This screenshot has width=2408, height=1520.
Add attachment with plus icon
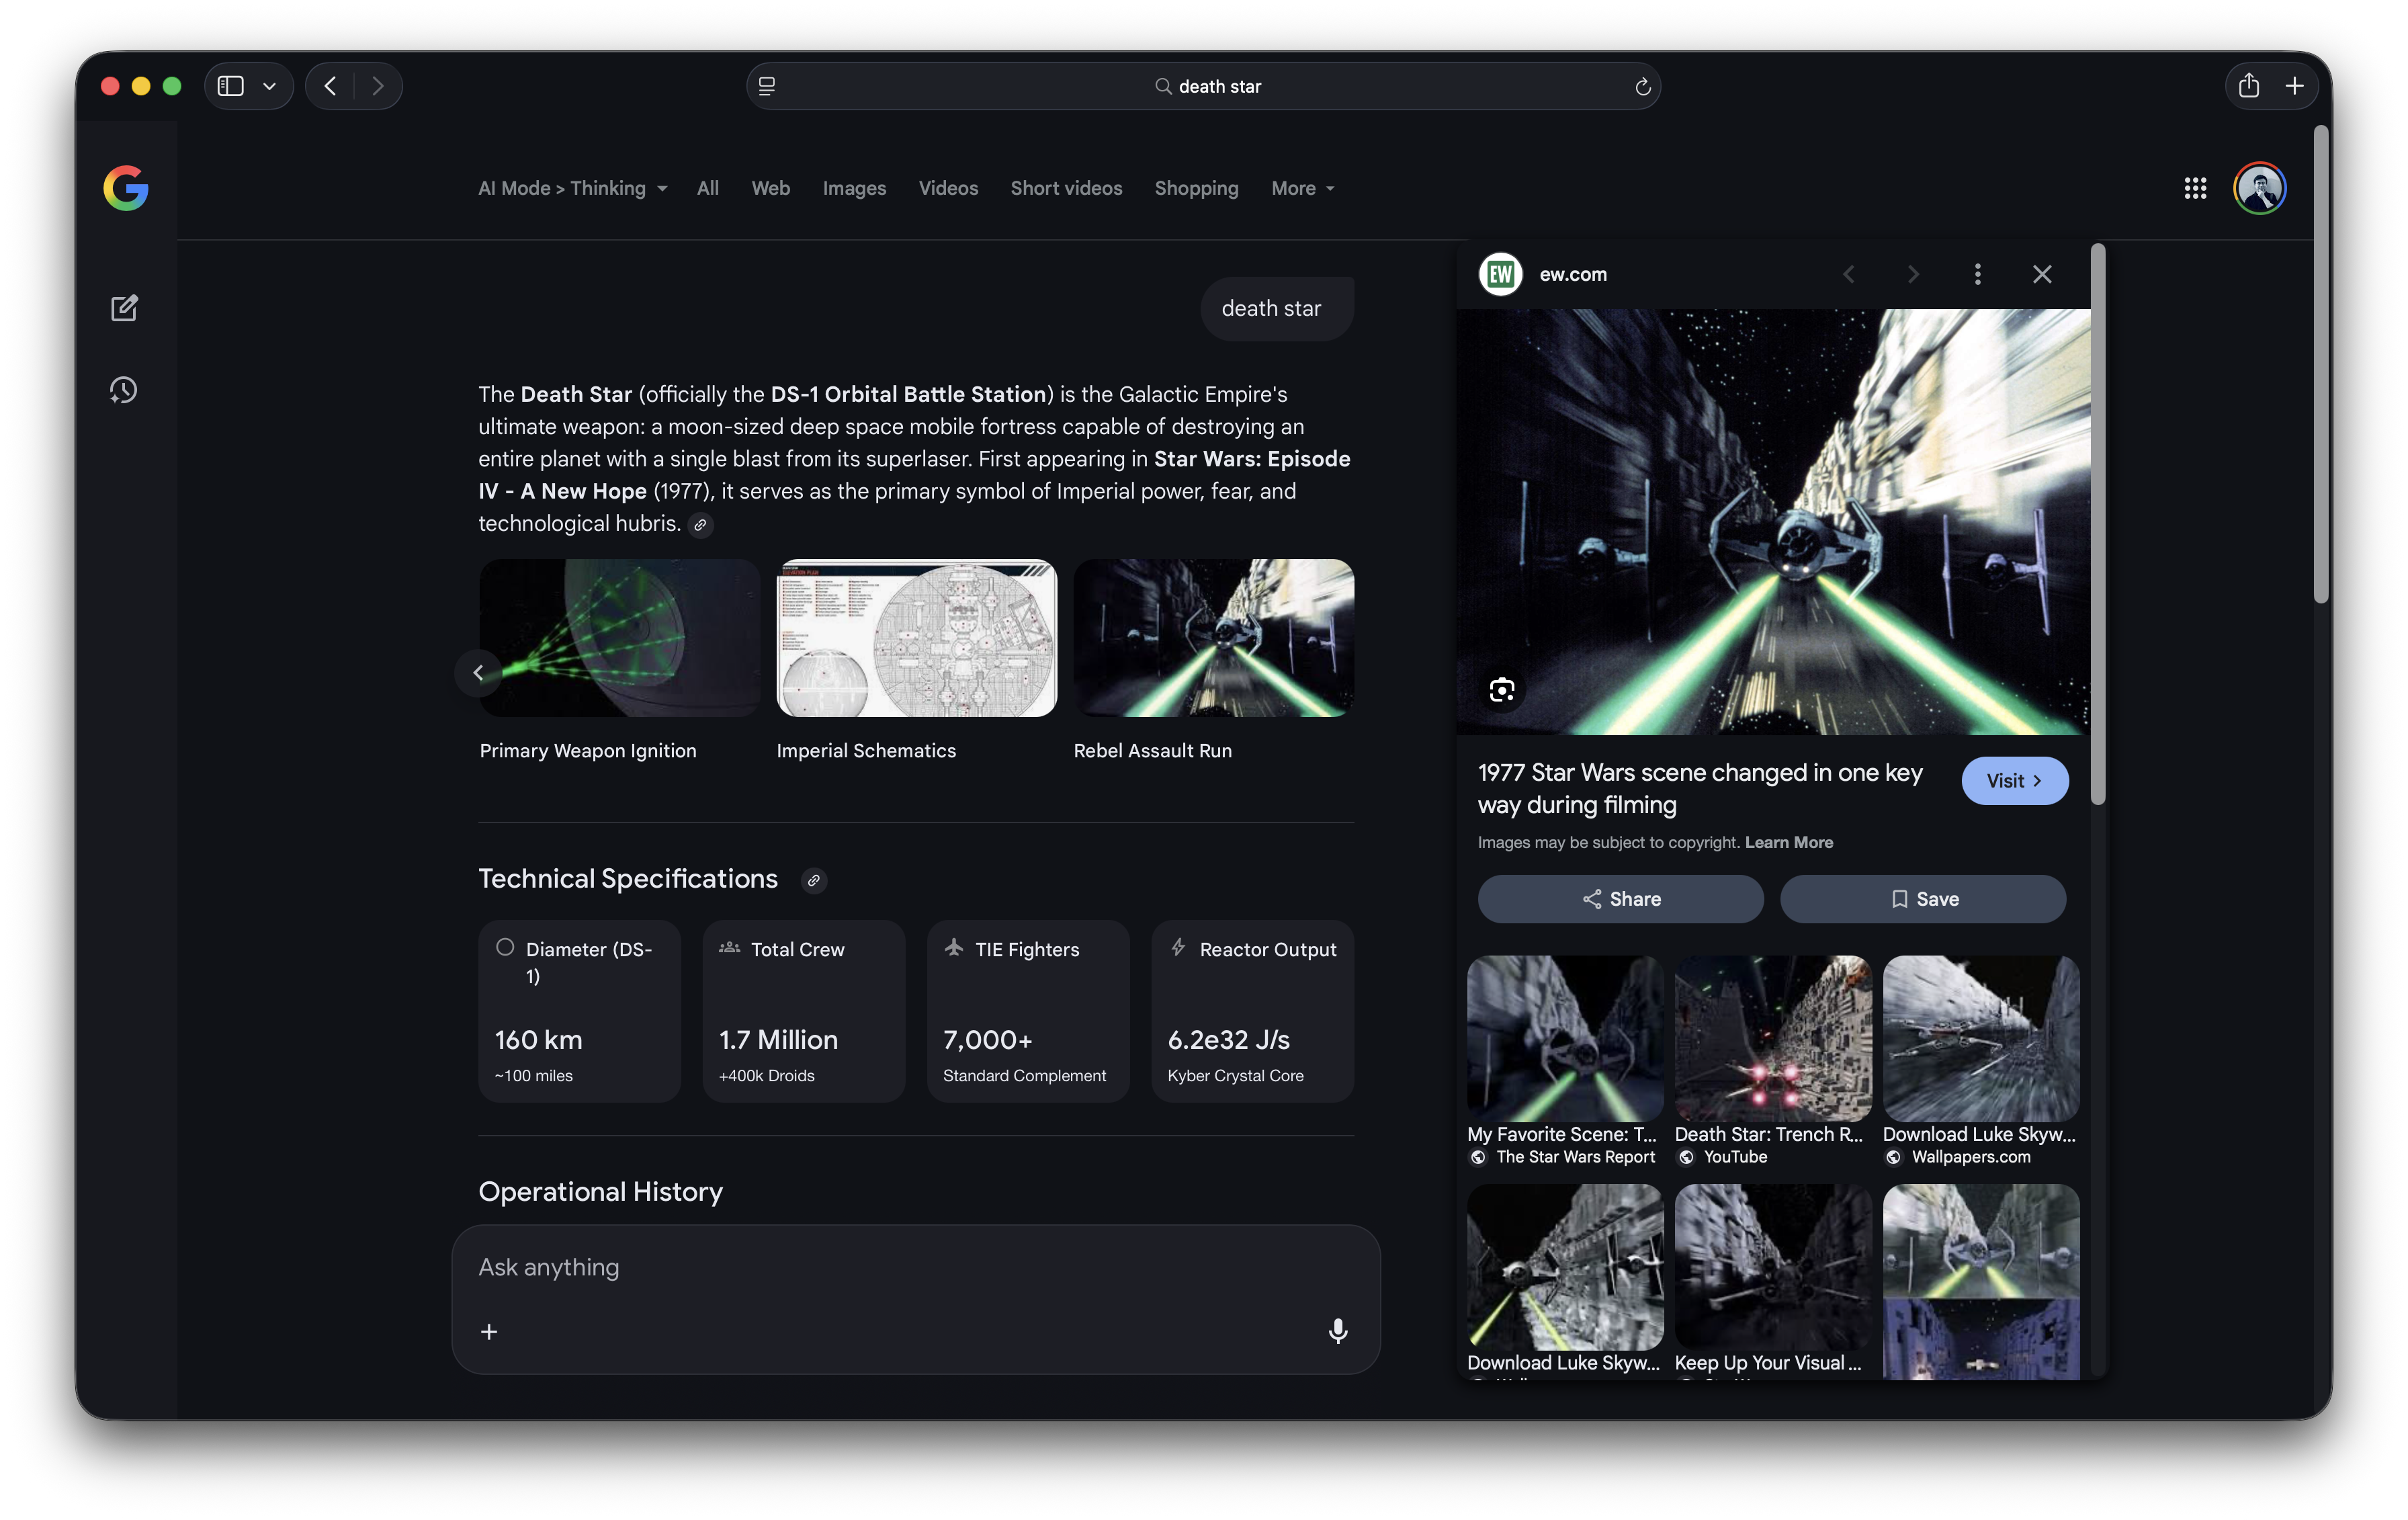pos(489,1332)
